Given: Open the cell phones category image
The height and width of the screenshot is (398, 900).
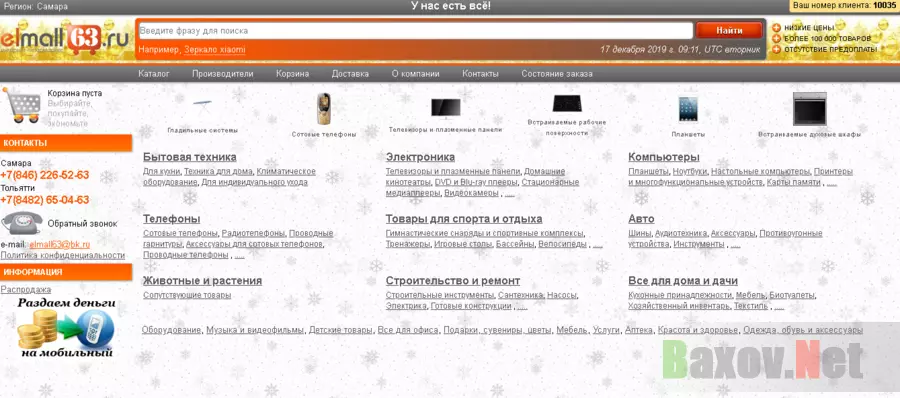Looking at the screenshot, I should 324,109.
